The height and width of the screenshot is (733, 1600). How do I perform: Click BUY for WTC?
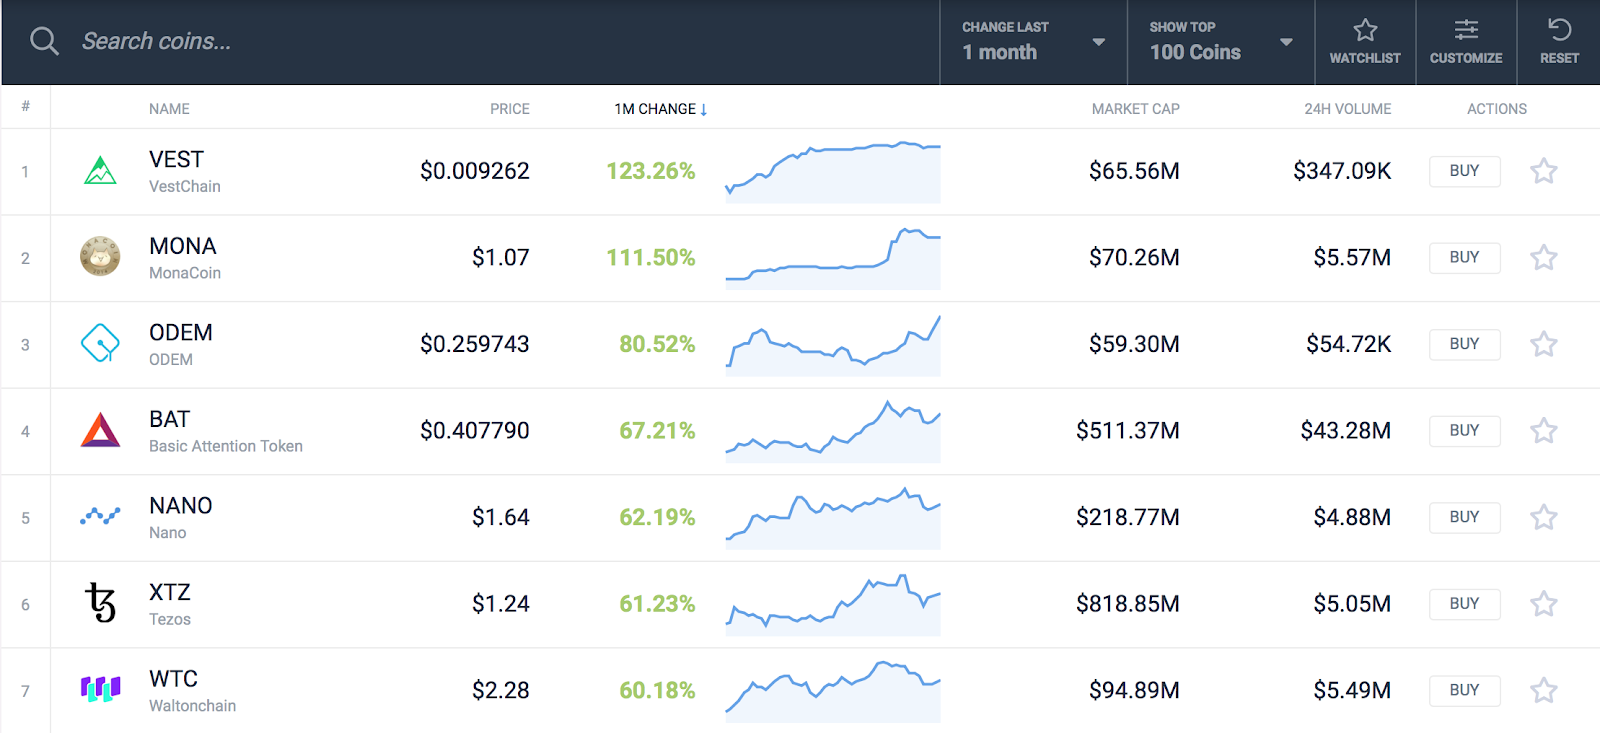[x=1464, y=690]
